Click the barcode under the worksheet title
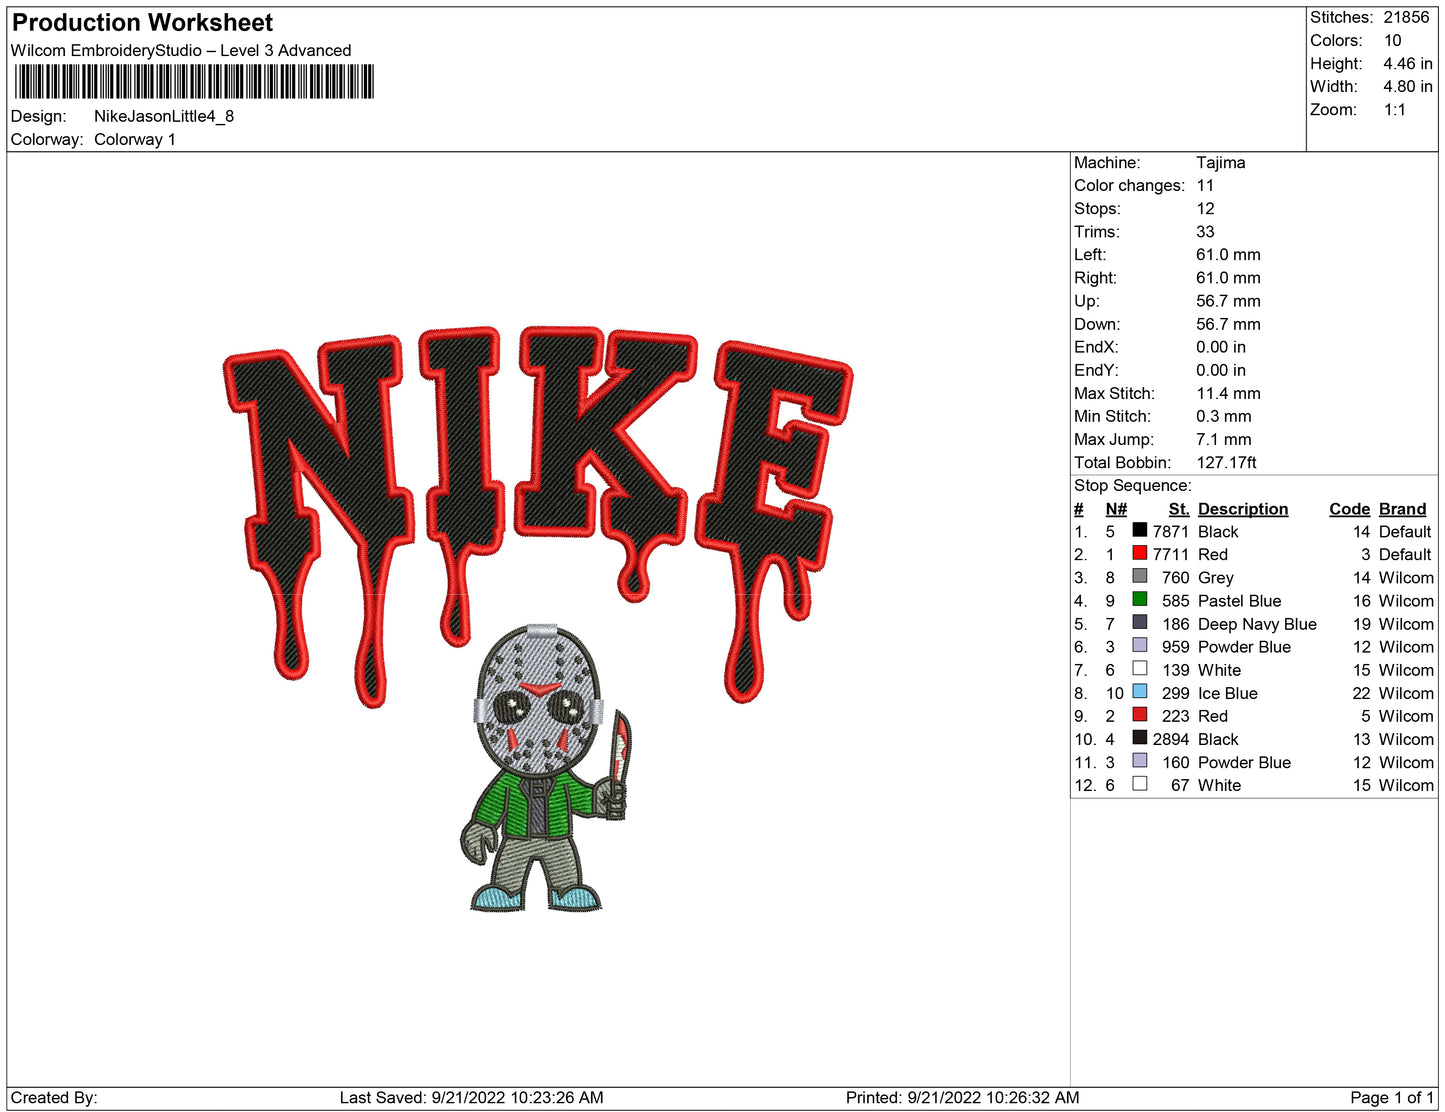The width and height of the screenshot is (1445, 1112). [194, 82]
